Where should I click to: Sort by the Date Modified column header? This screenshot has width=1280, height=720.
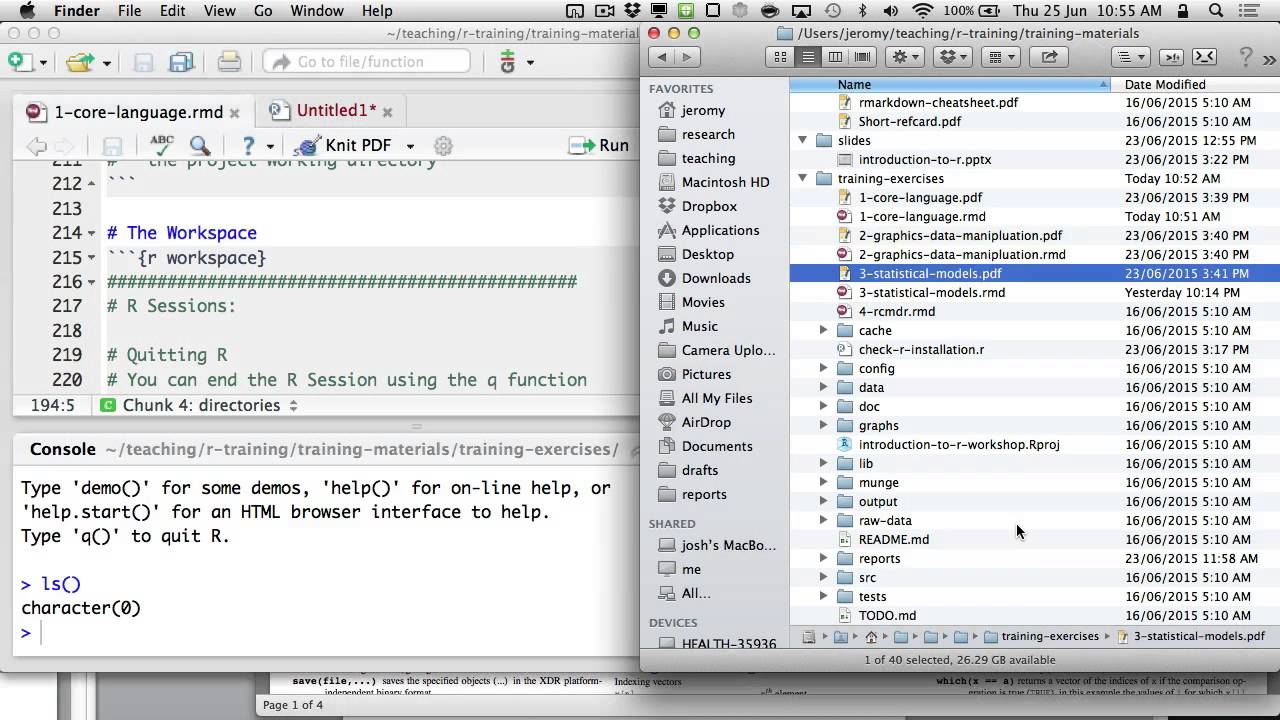pyautogui.click(x=1196, y=84)
